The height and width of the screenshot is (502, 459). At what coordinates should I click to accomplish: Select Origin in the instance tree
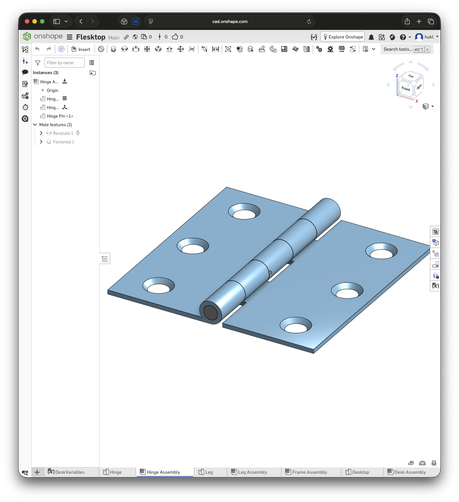[x=52, y=90]
